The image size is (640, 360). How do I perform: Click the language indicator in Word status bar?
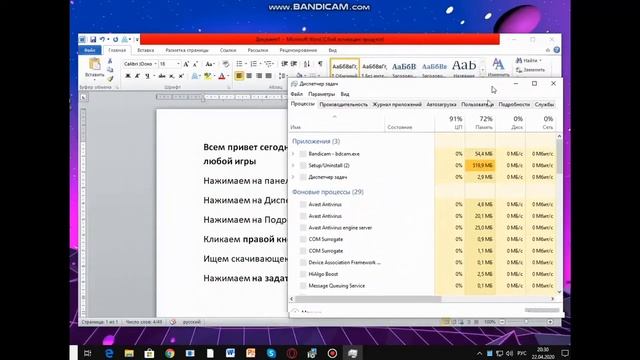pyautogui.click(x=191, y=322)
